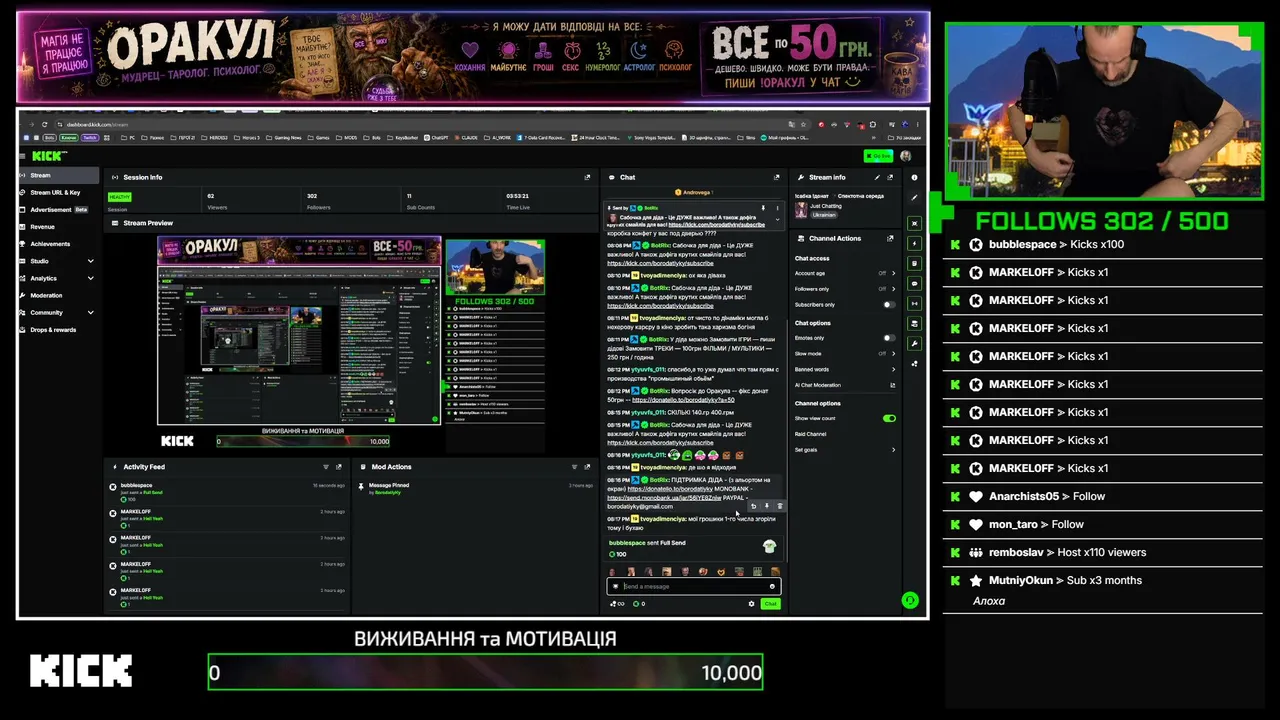Click the info icon in the right-side rail
1280x720 pixels.
(914, 178)
